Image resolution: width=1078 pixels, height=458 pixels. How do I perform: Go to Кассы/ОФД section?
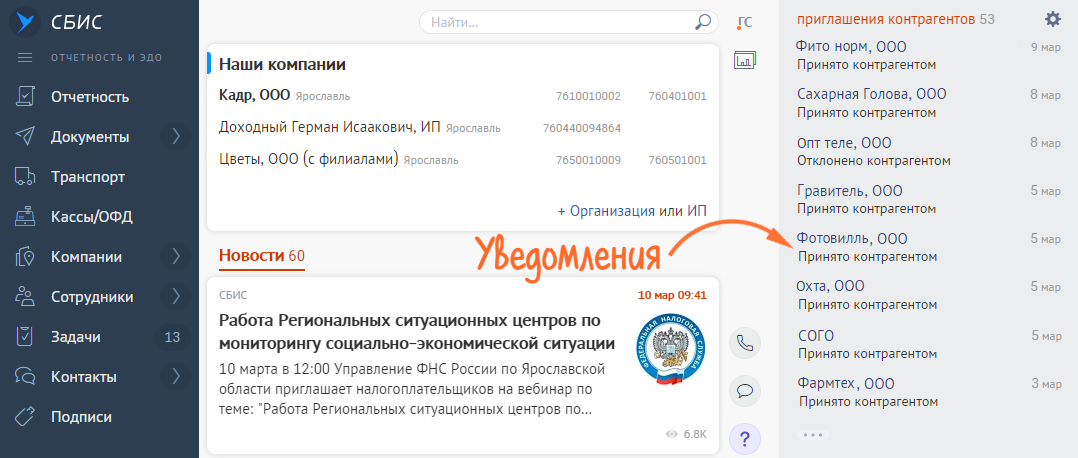pos(91,217)
